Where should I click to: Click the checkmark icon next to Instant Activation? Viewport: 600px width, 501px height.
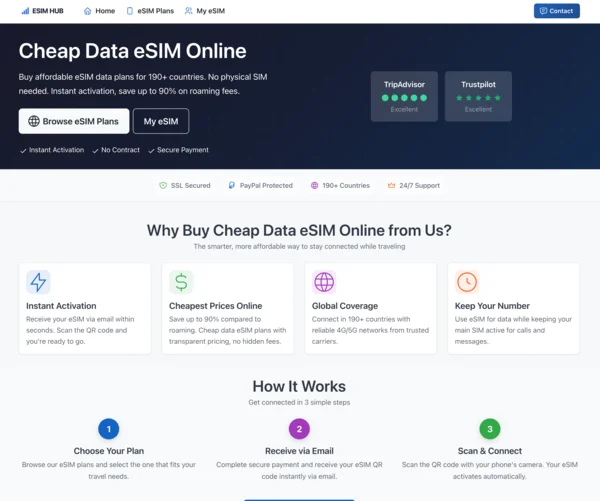23,151
